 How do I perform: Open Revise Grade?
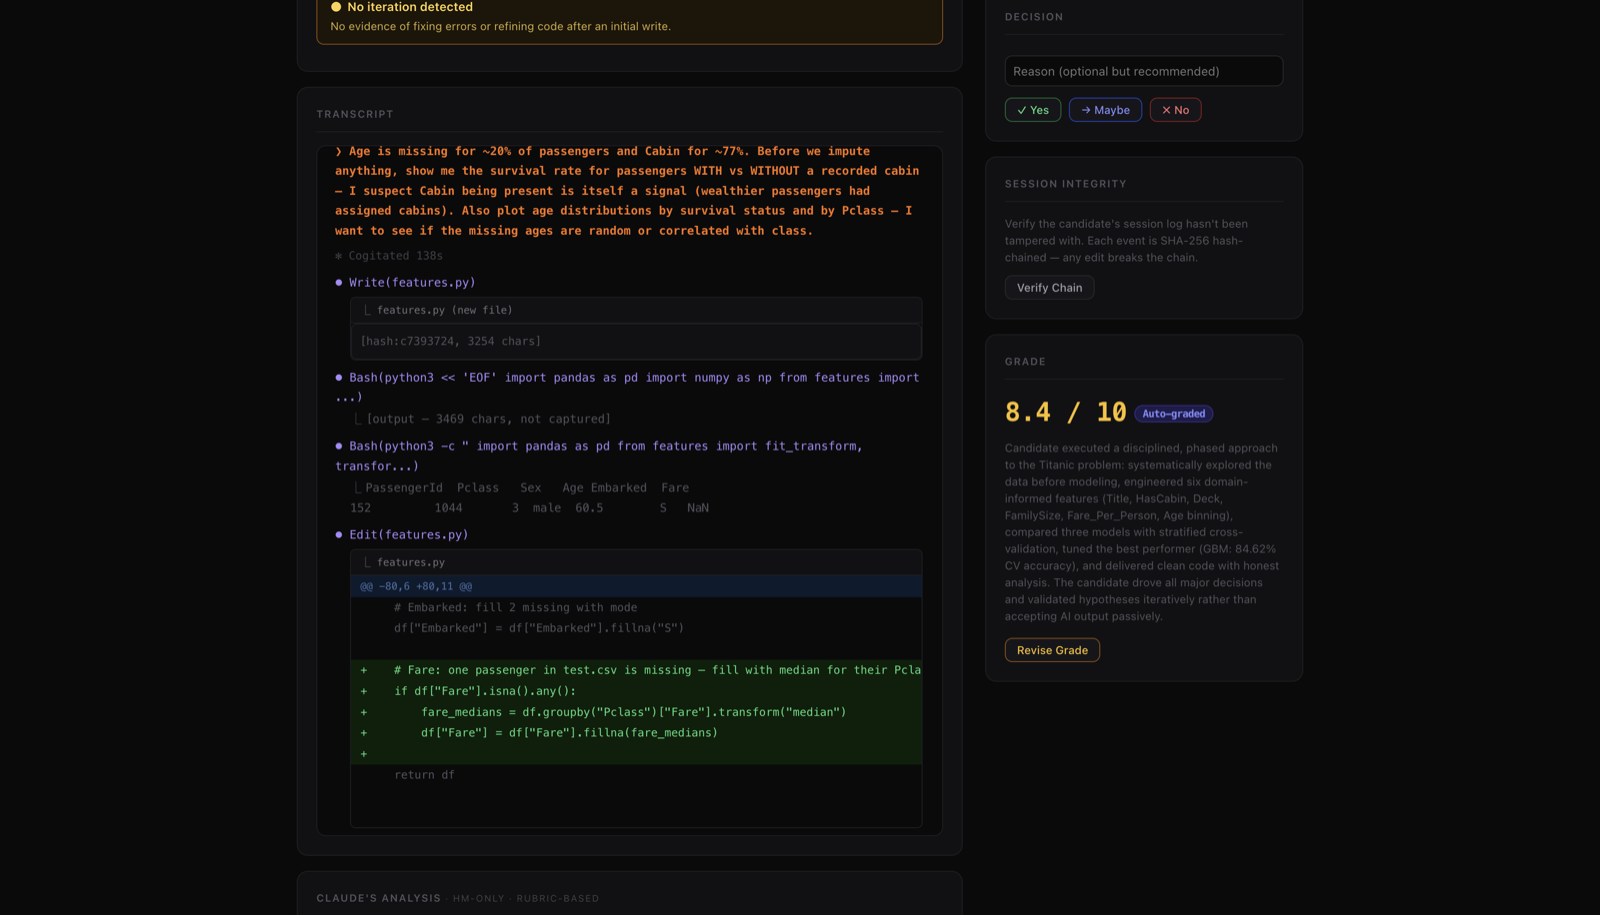[1052, 650]
